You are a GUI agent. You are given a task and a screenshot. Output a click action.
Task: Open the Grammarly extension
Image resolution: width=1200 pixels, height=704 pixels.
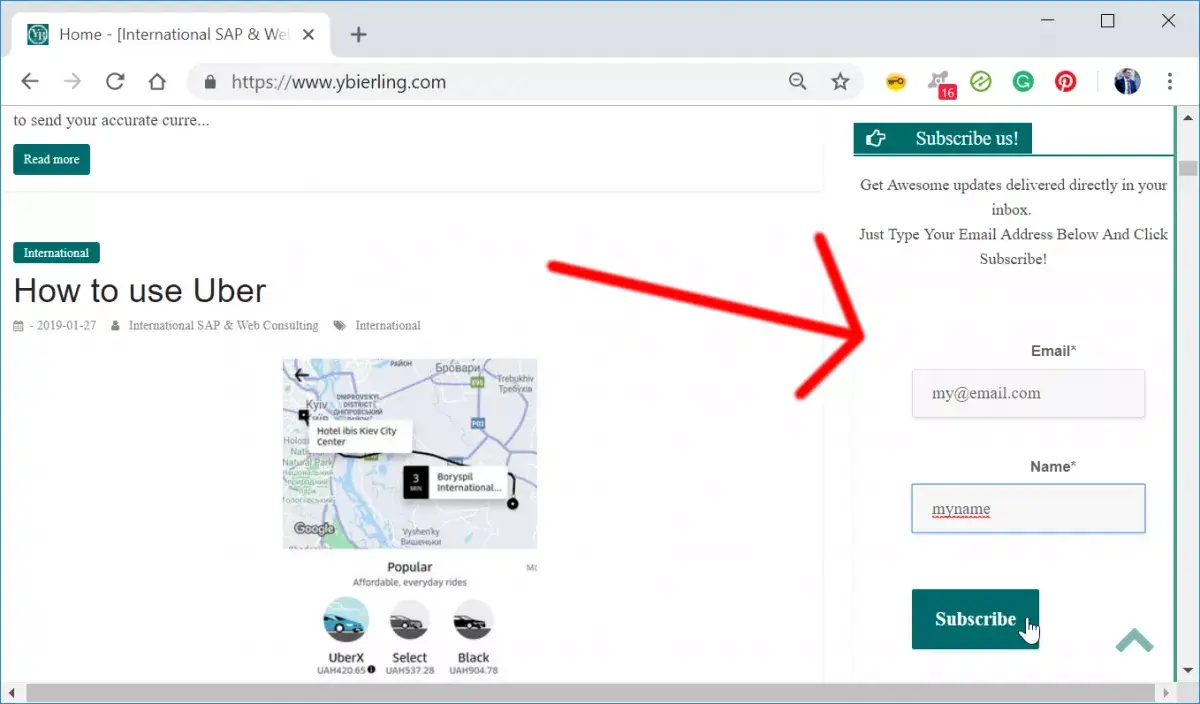click(1023, 82)
